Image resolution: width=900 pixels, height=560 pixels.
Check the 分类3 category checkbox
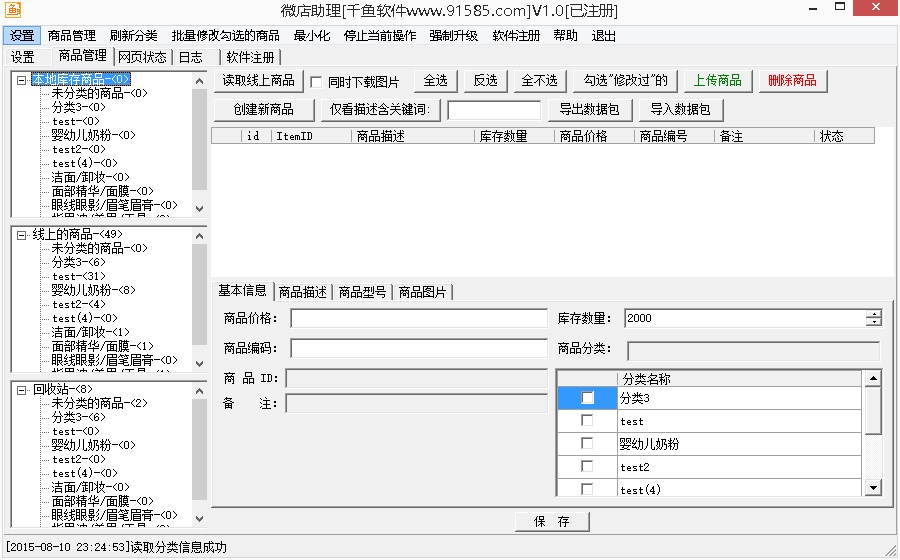pos(587,398)
